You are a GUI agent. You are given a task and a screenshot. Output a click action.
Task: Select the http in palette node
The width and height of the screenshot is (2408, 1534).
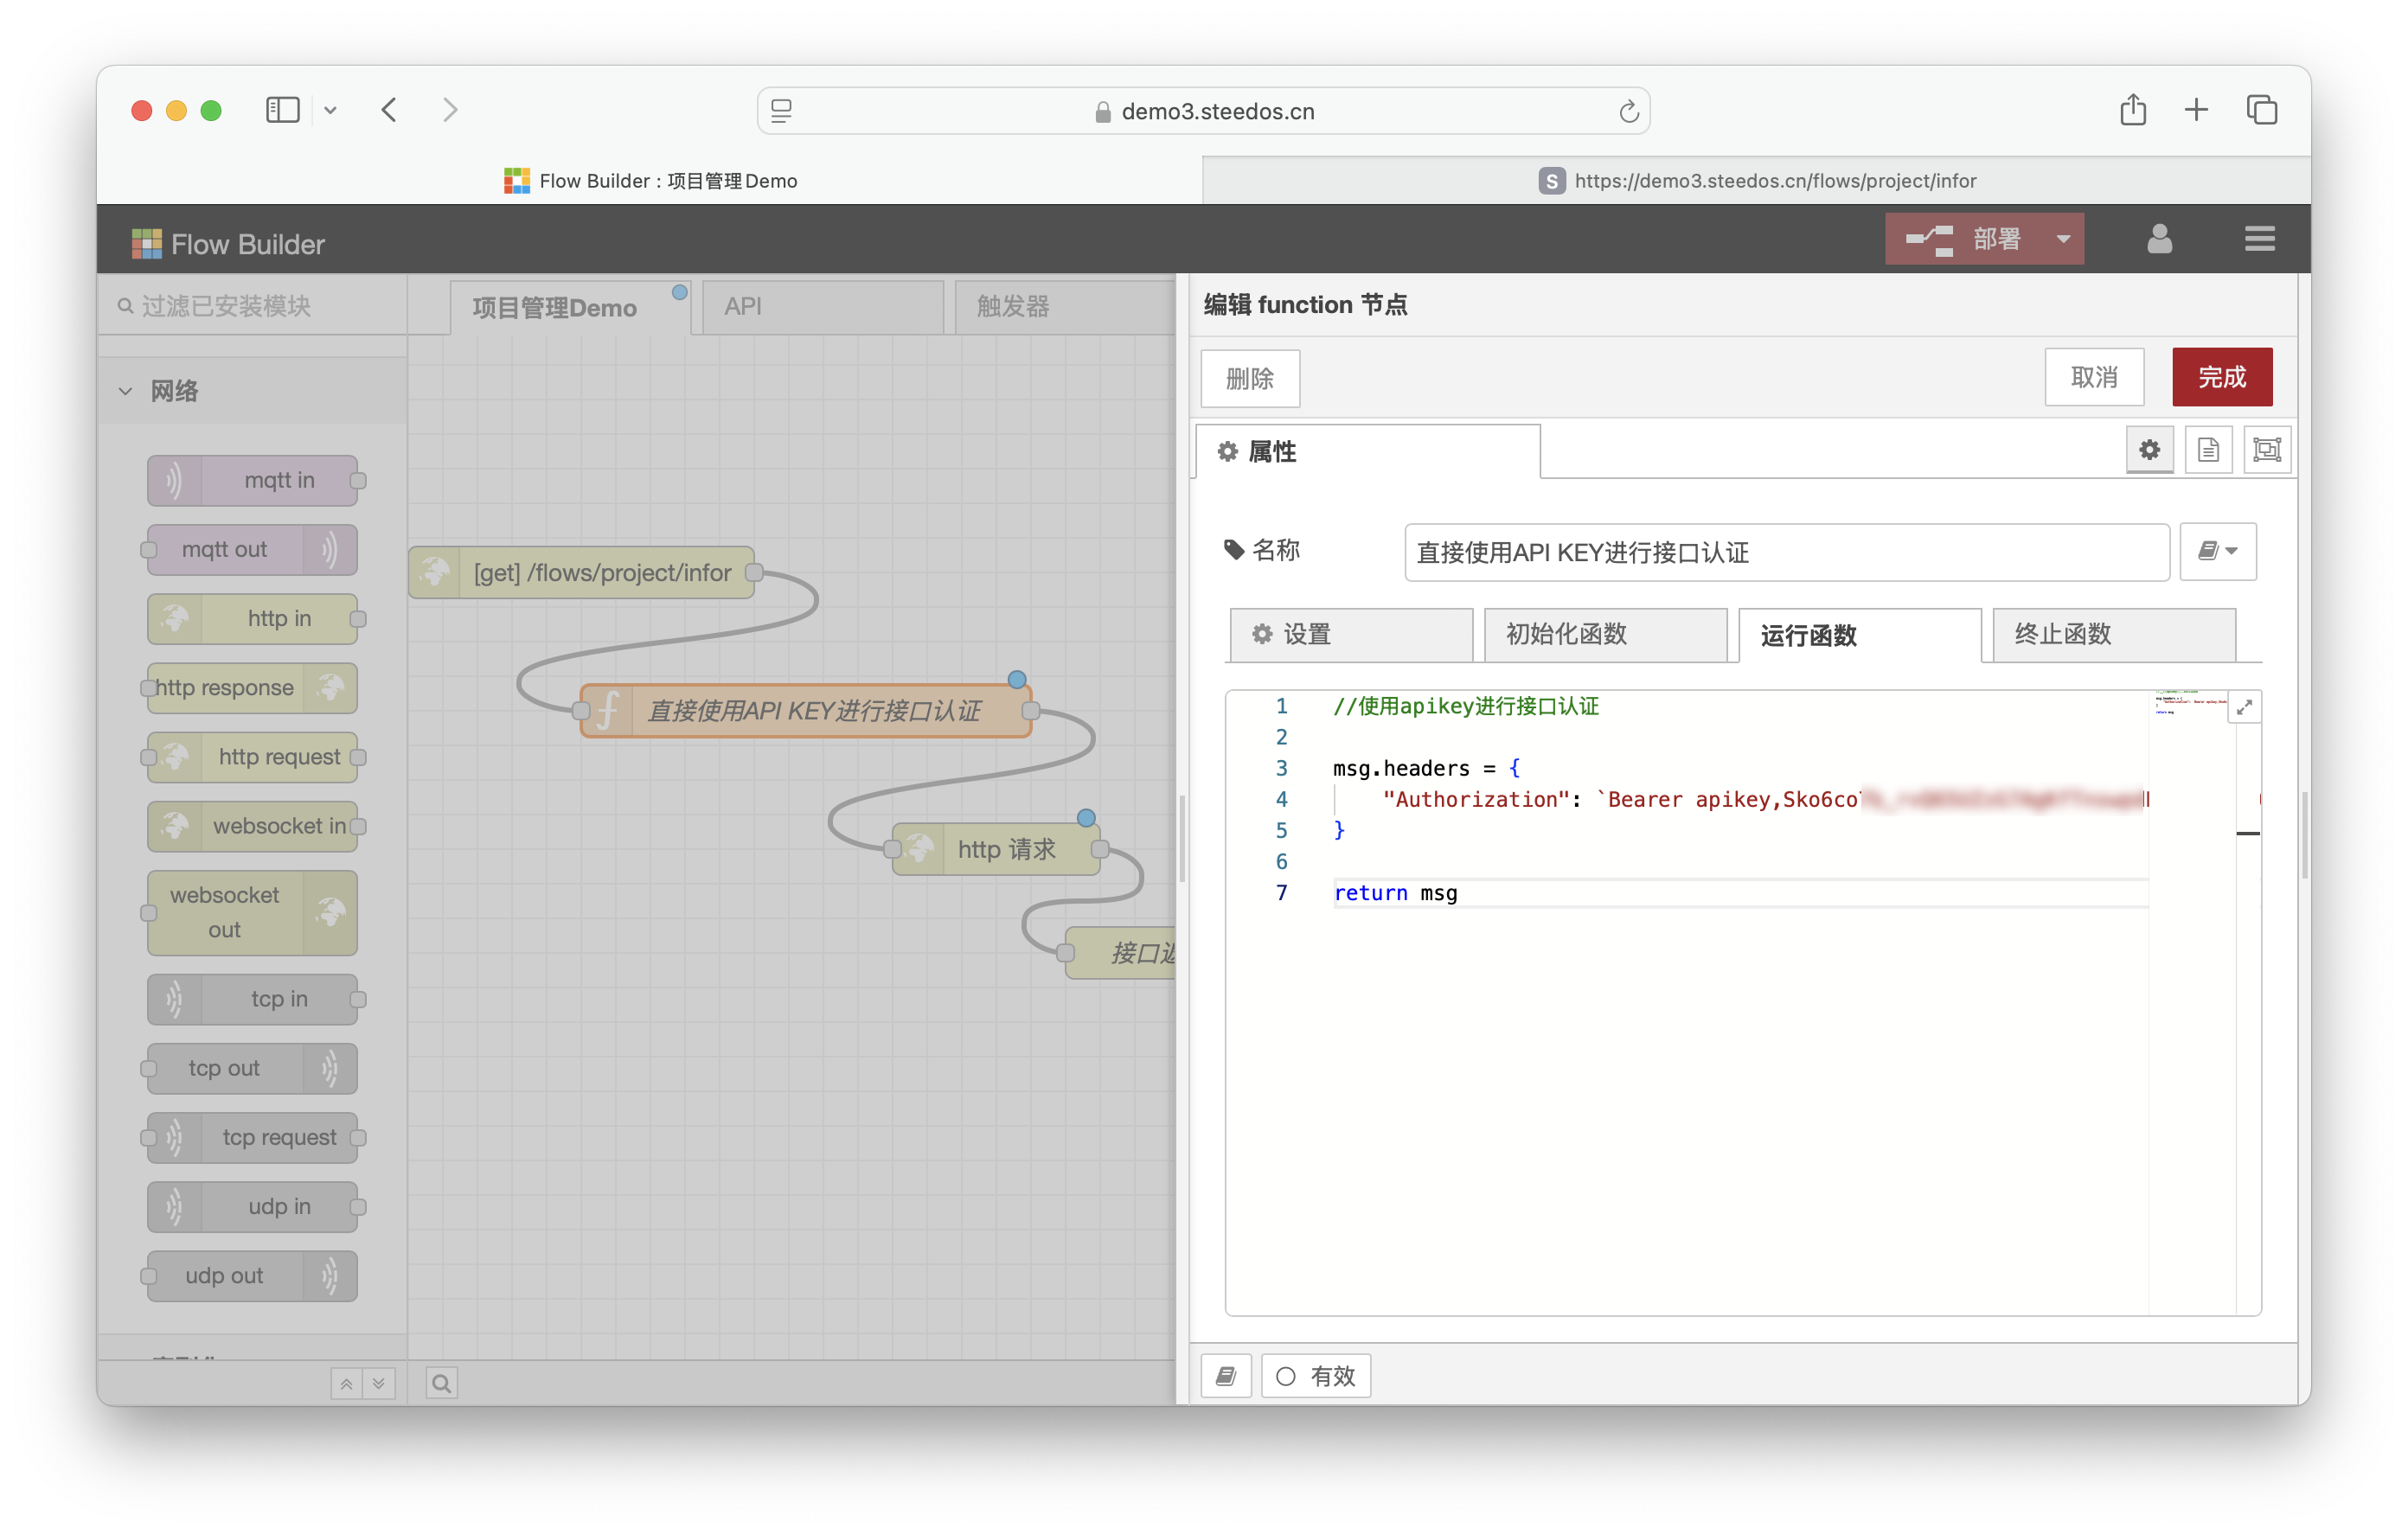point(252,618)
